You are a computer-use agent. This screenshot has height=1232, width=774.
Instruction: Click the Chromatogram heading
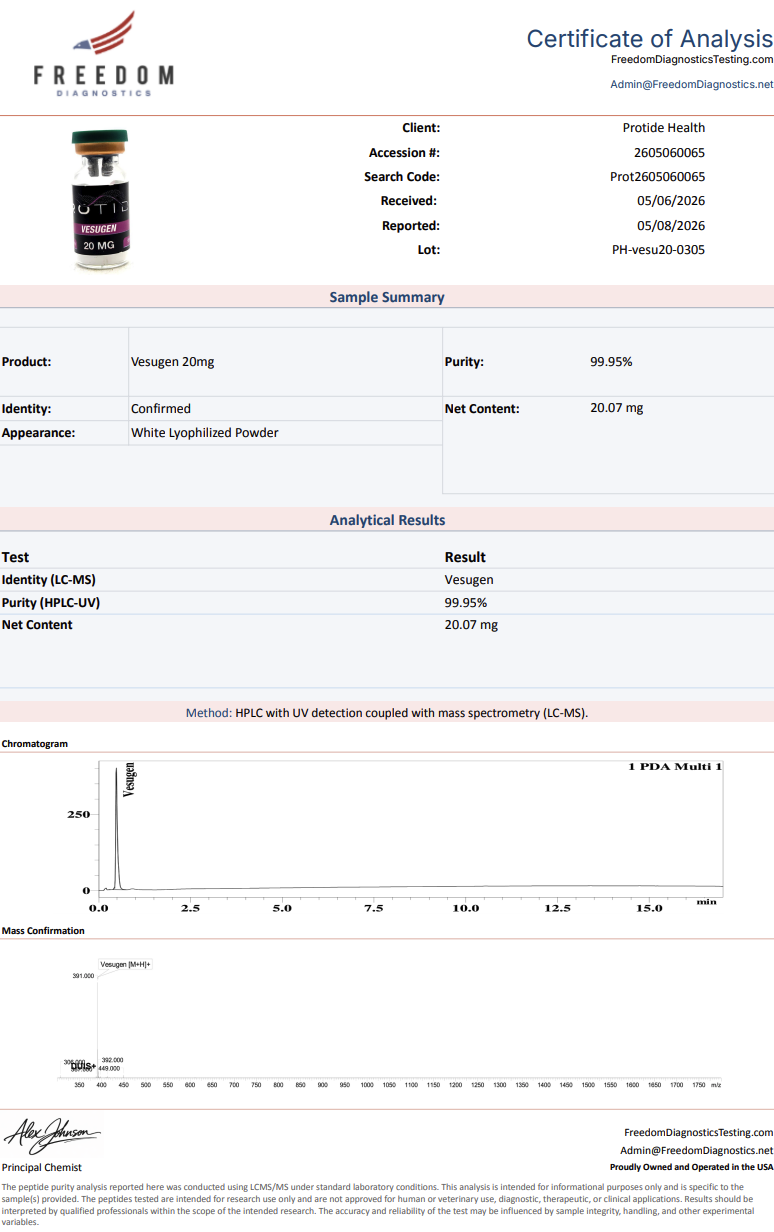click(x=35, y=744)
